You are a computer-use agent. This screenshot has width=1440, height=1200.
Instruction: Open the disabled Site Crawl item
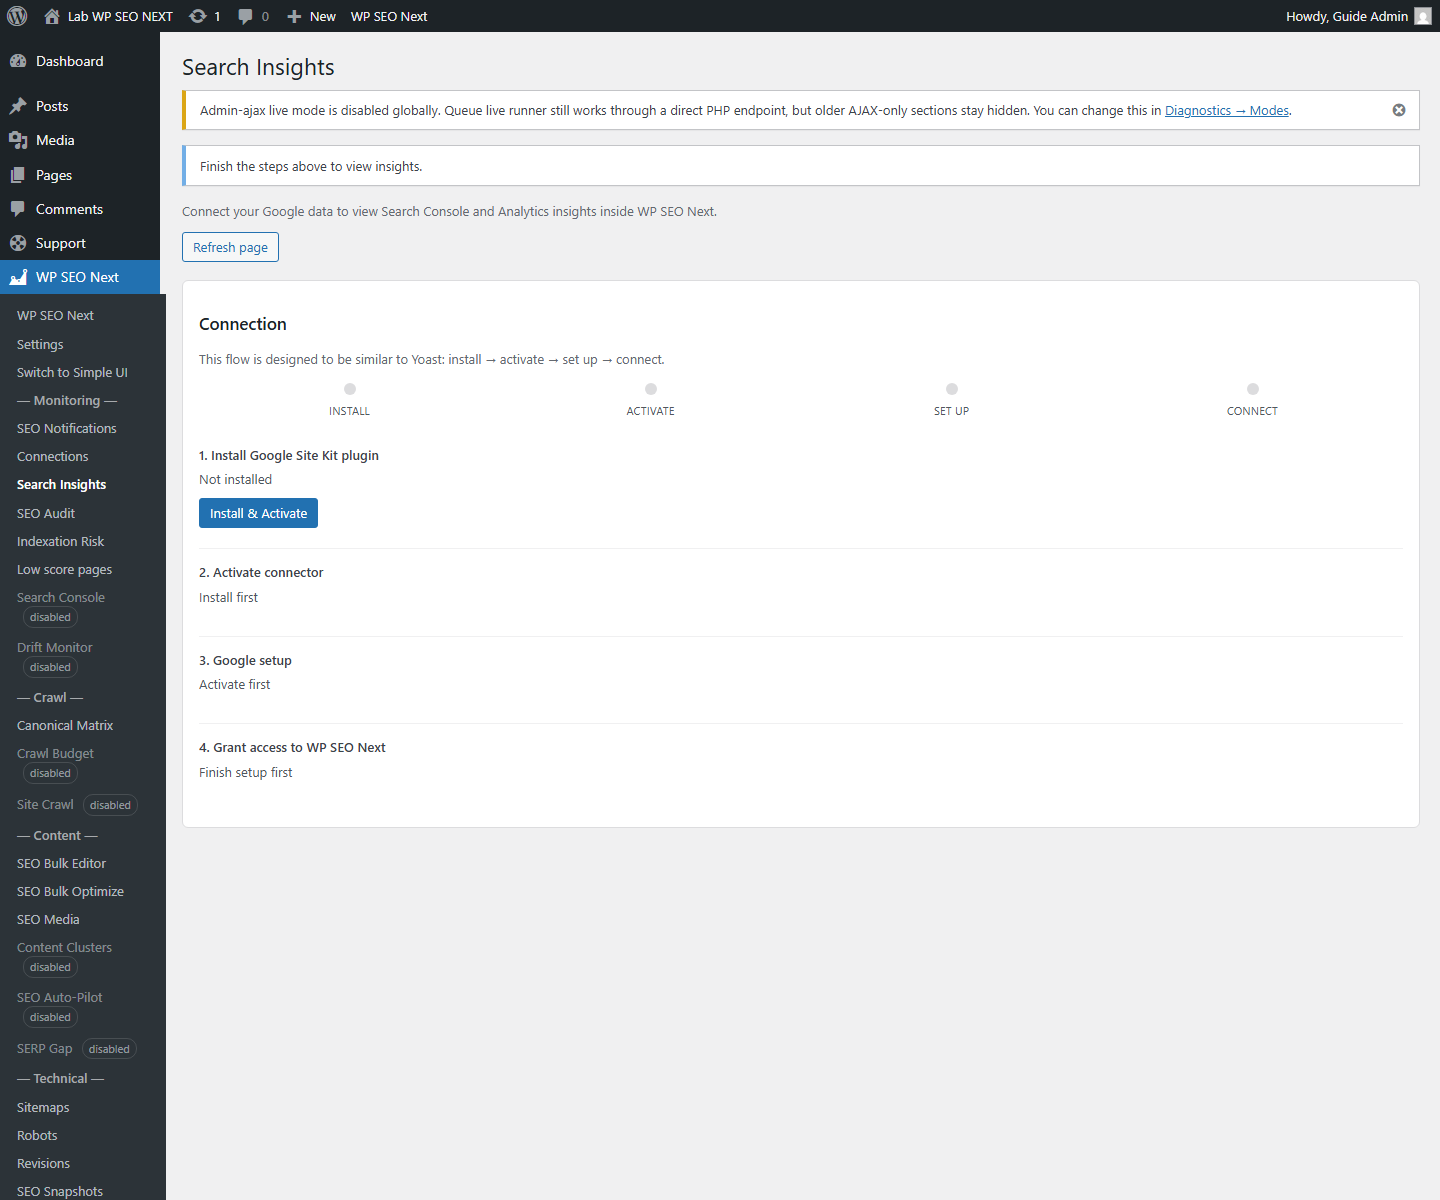click(x=76, y=804)
